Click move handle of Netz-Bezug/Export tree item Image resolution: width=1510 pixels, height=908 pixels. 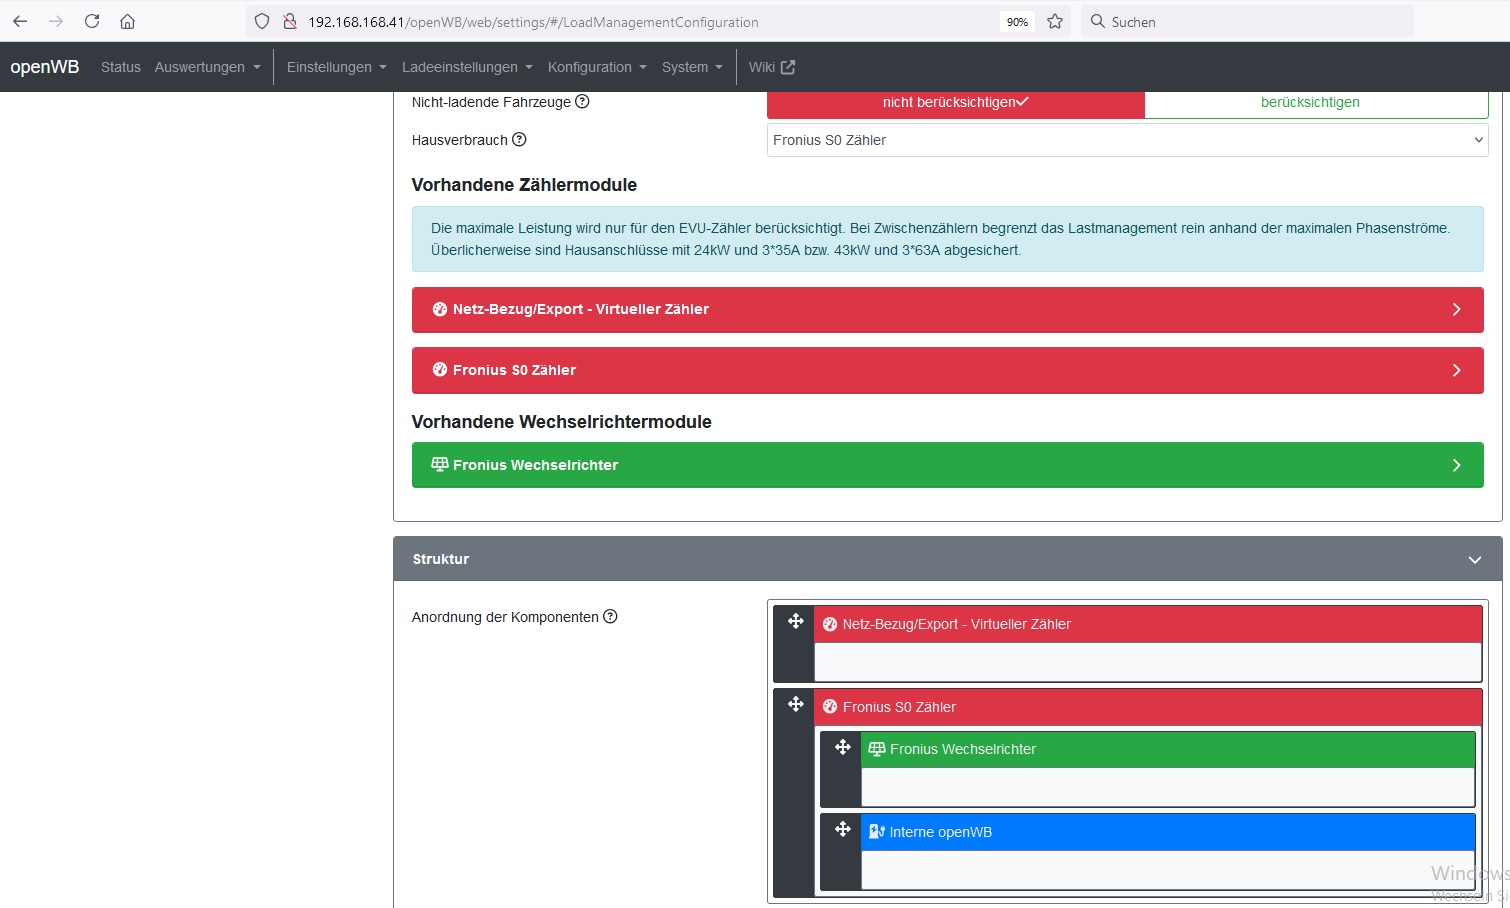[x=796, y=621]
